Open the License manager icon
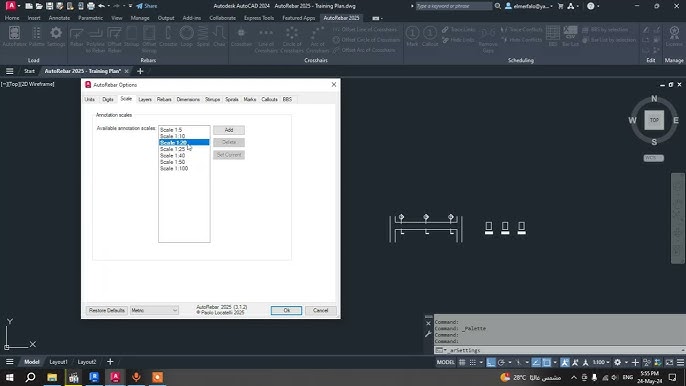686x386 pixels. click(674, 36)
